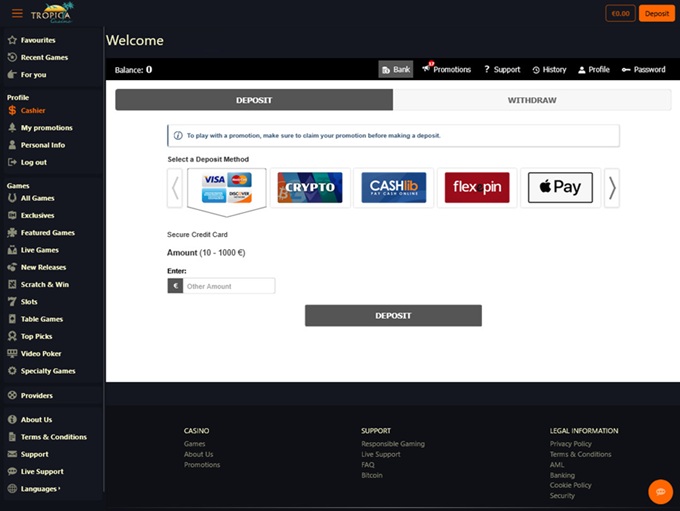Pick the Flexepin payment method
680x511 pixels.
pos(477,187)
